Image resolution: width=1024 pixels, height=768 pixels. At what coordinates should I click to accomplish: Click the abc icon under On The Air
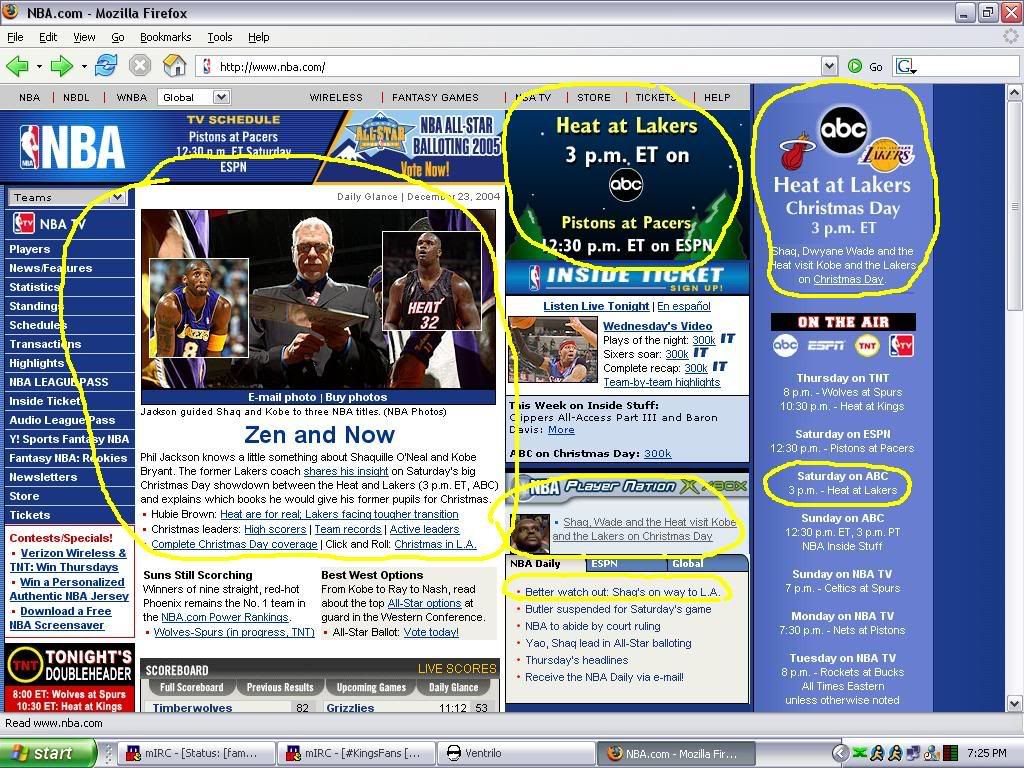click(x=785, y=345)
